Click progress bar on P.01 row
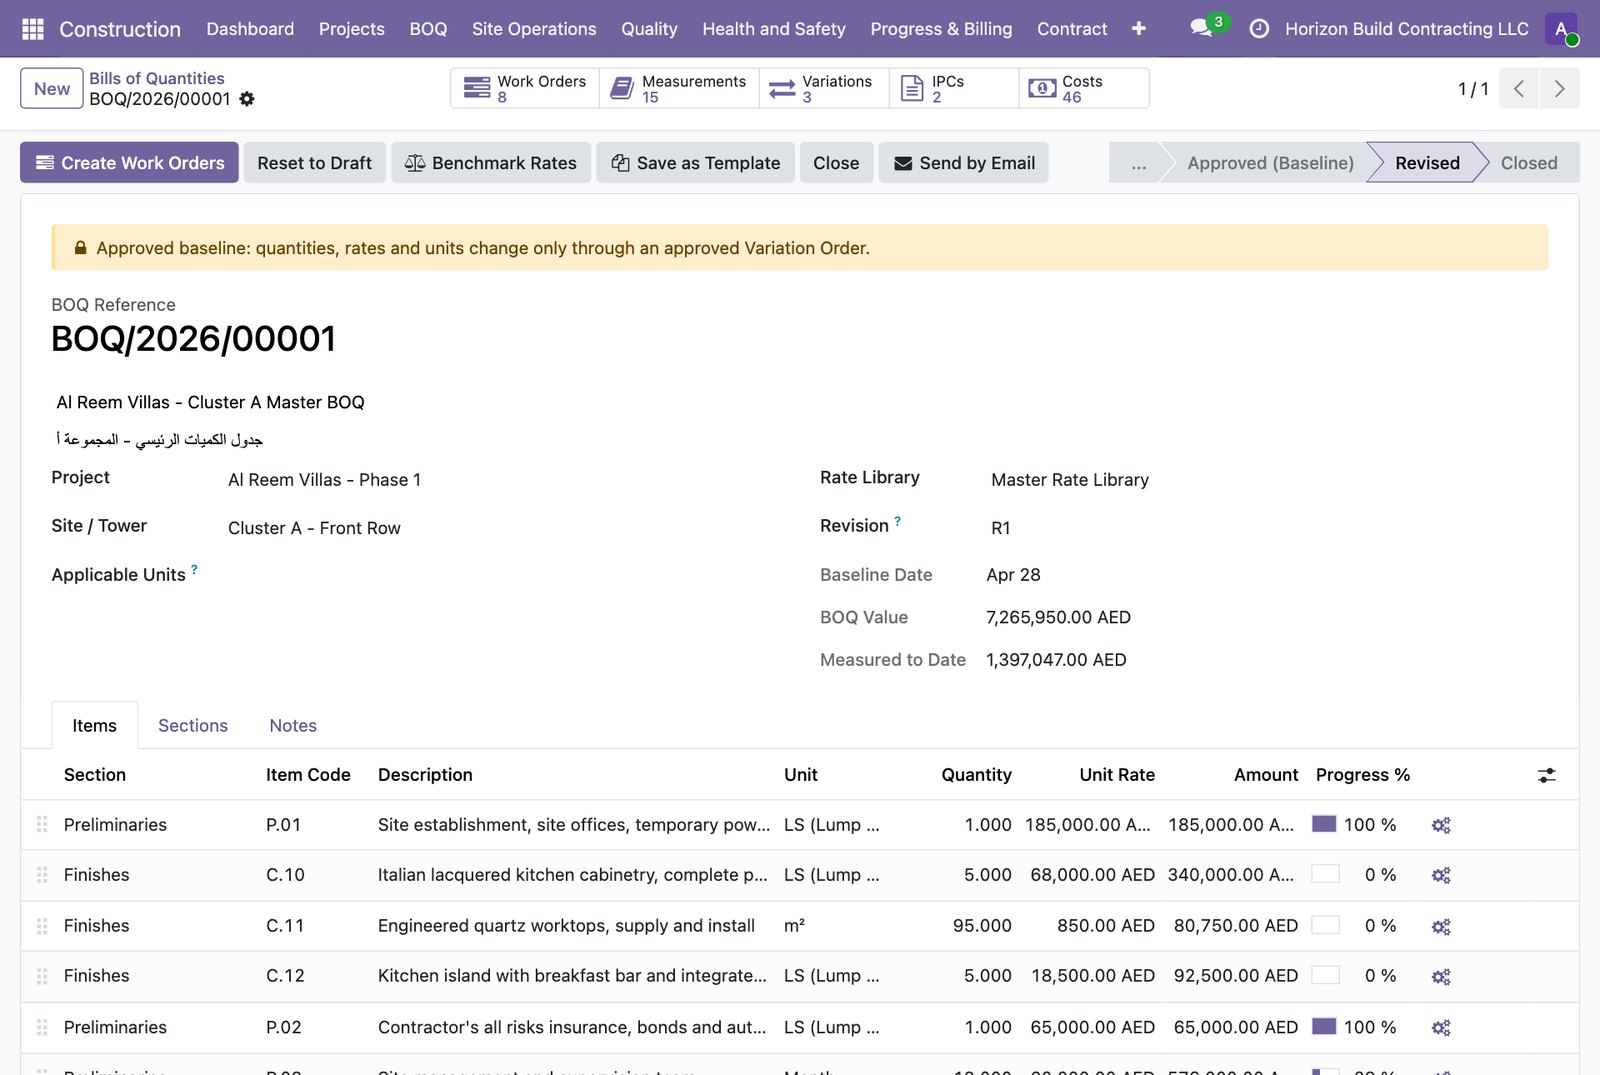Image resolution: width=1600 pixels, height=1075 pixels. point(1324,824)
